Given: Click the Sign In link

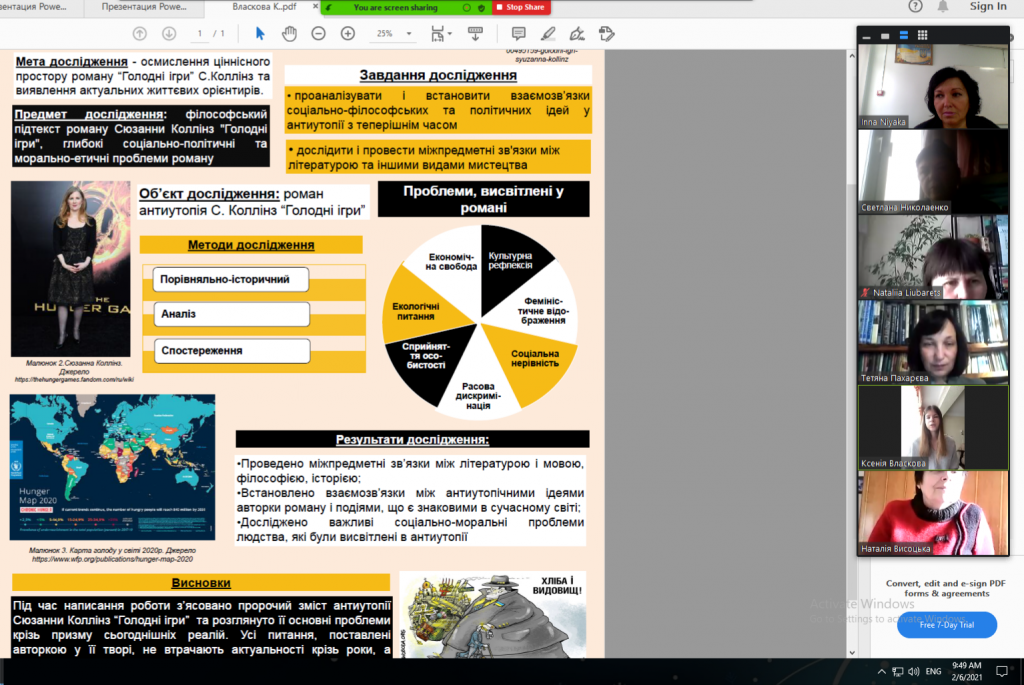Looking at the screenshot, I should [x=988, y=7].
